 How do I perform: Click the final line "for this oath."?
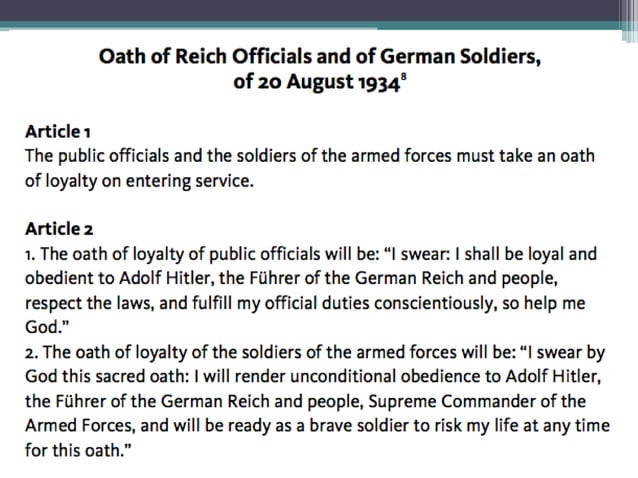coord(78,450)
